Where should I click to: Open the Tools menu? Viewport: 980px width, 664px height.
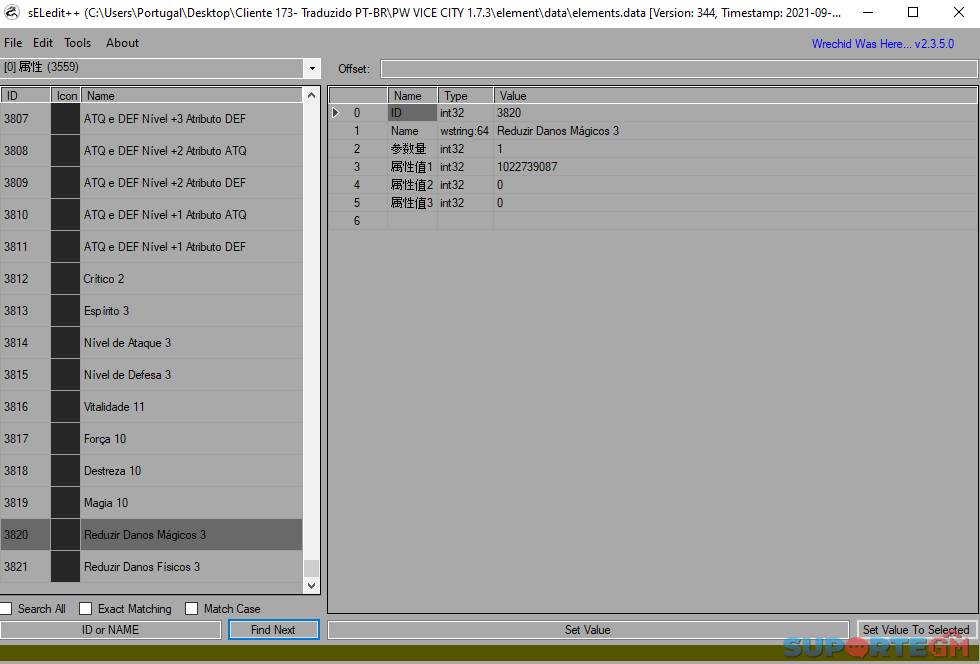pos(78,43)
